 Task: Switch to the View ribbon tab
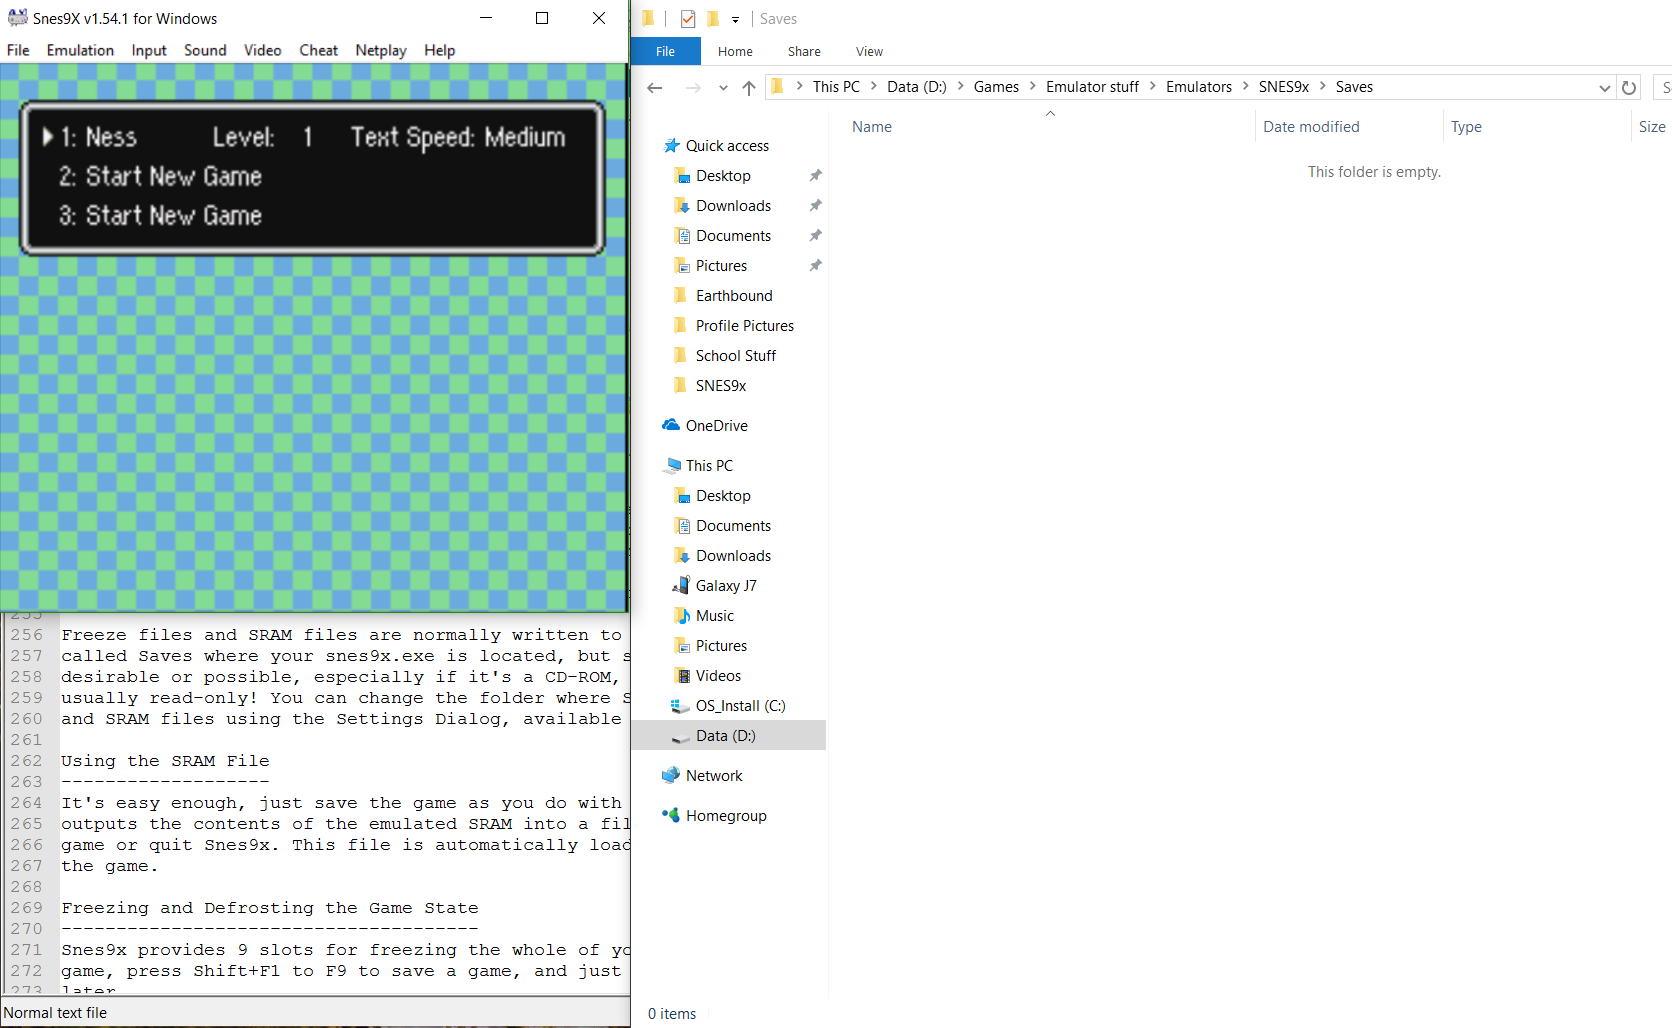[x=869, y=51]
